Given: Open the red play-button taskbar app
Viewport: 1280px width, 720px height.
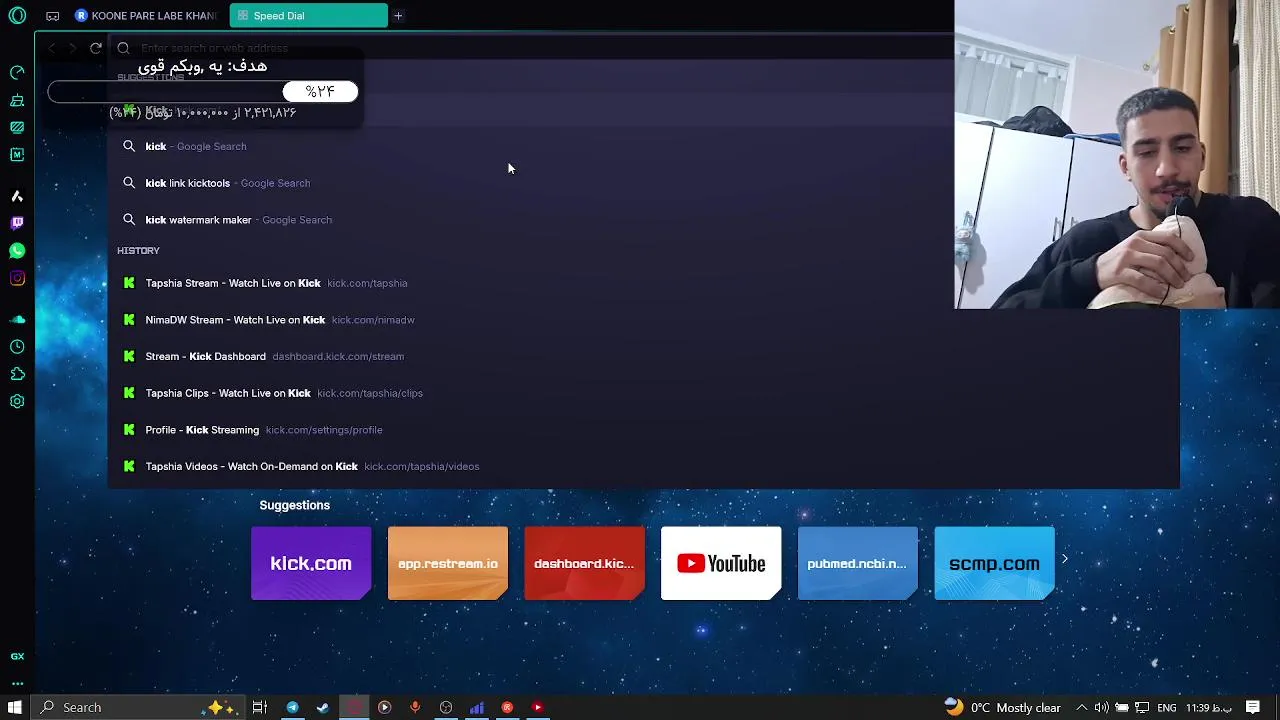Looking at the screenshot, I should click(x=538, y=707).
